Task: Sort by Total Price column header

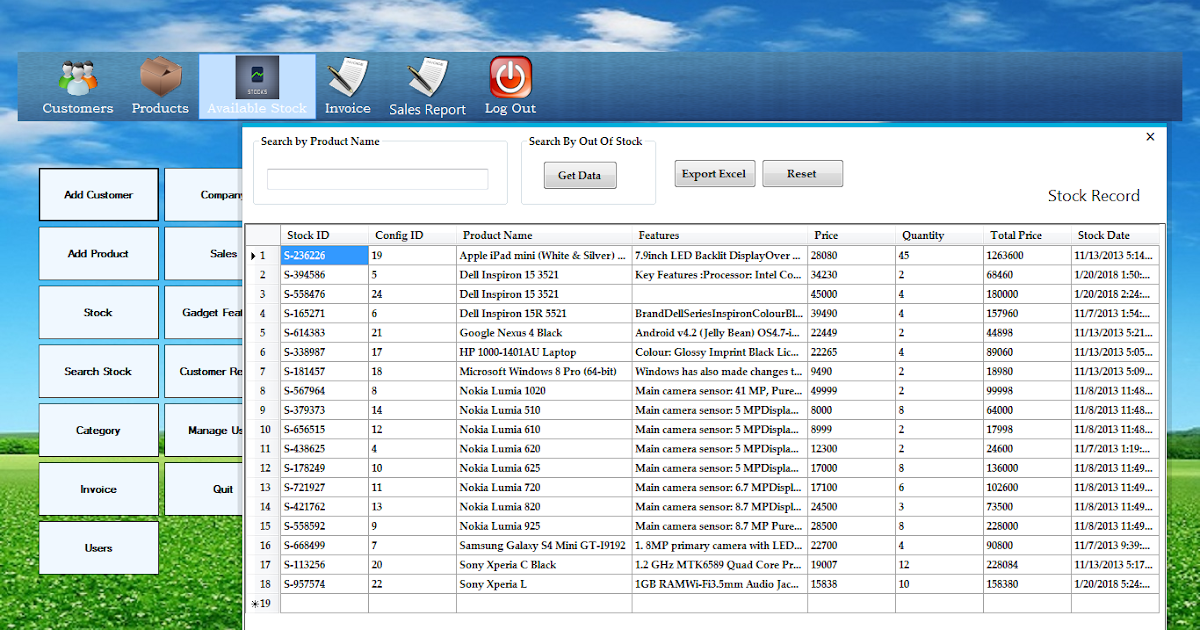Action: click(x=1028, y=236)
